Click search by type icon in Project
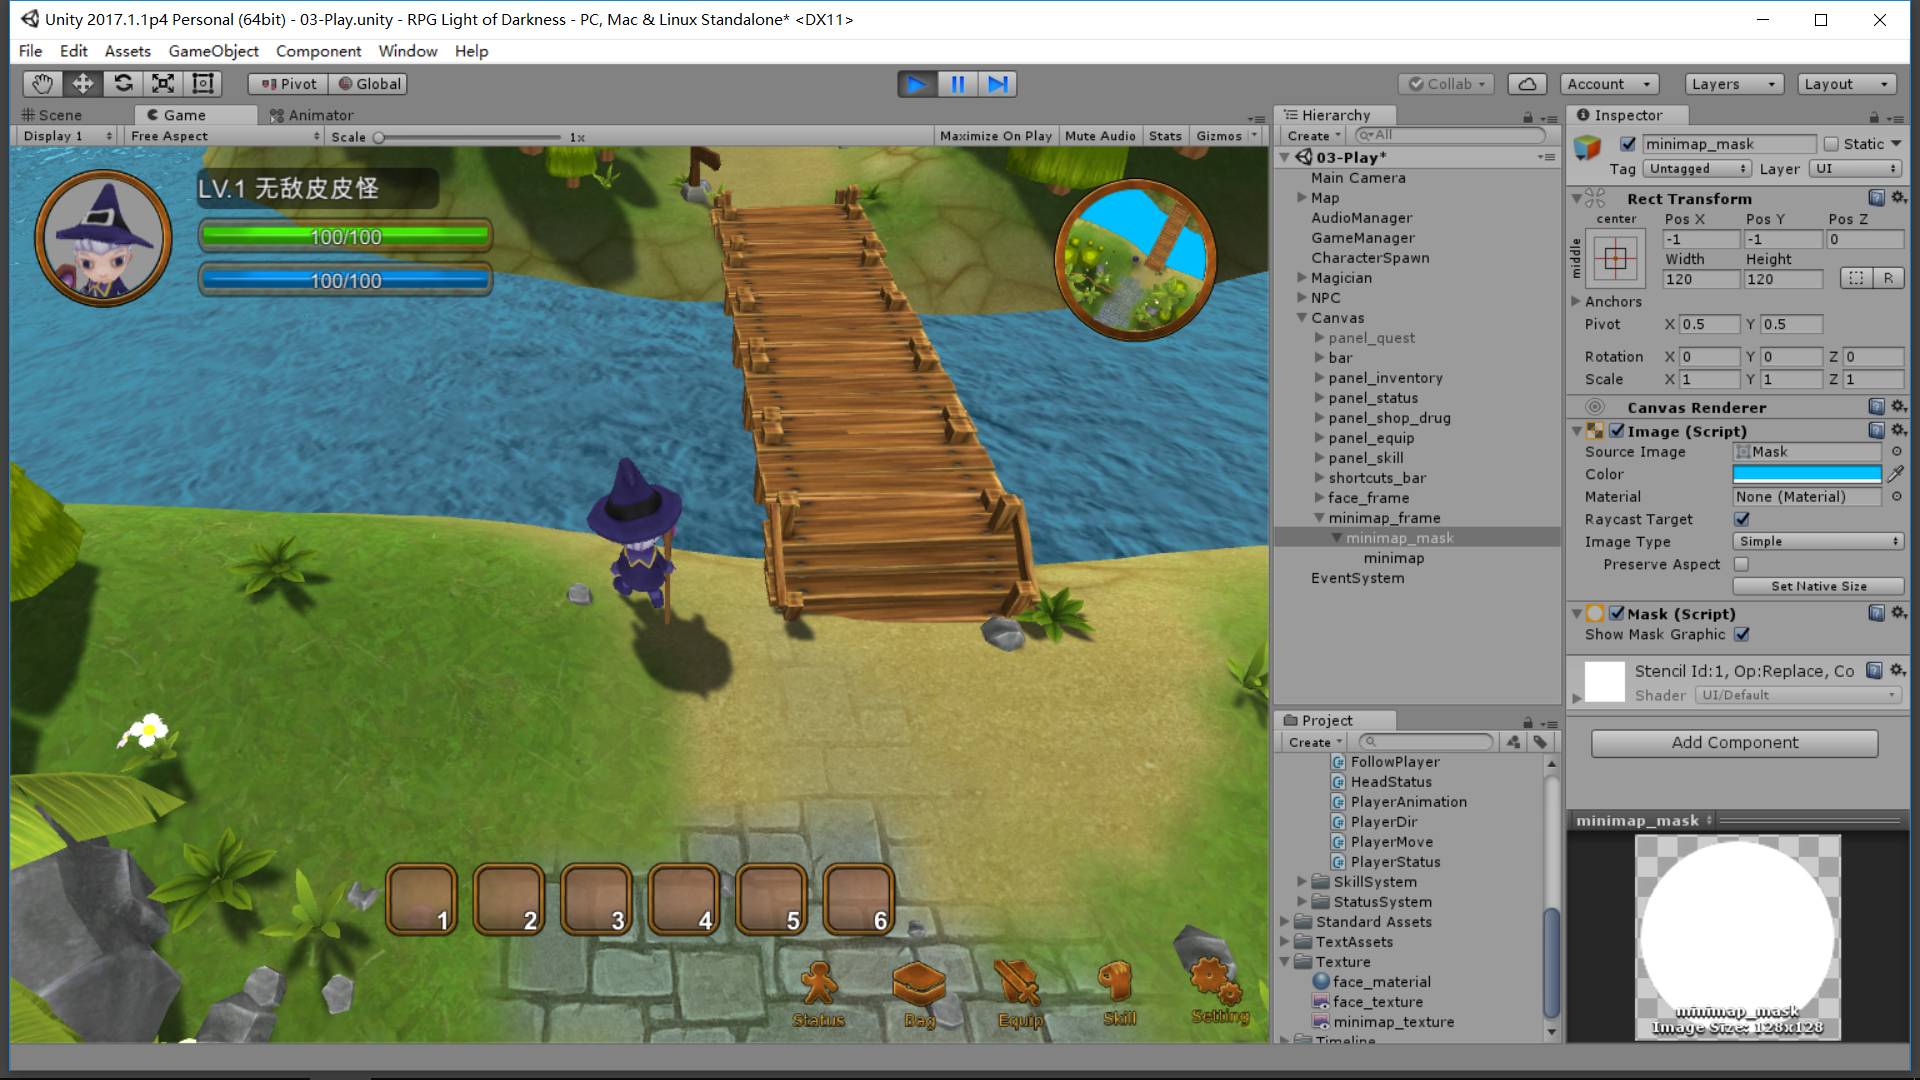This screenshot has width=1920, height=1080. pyautogui.click(x=1514, y=742)
